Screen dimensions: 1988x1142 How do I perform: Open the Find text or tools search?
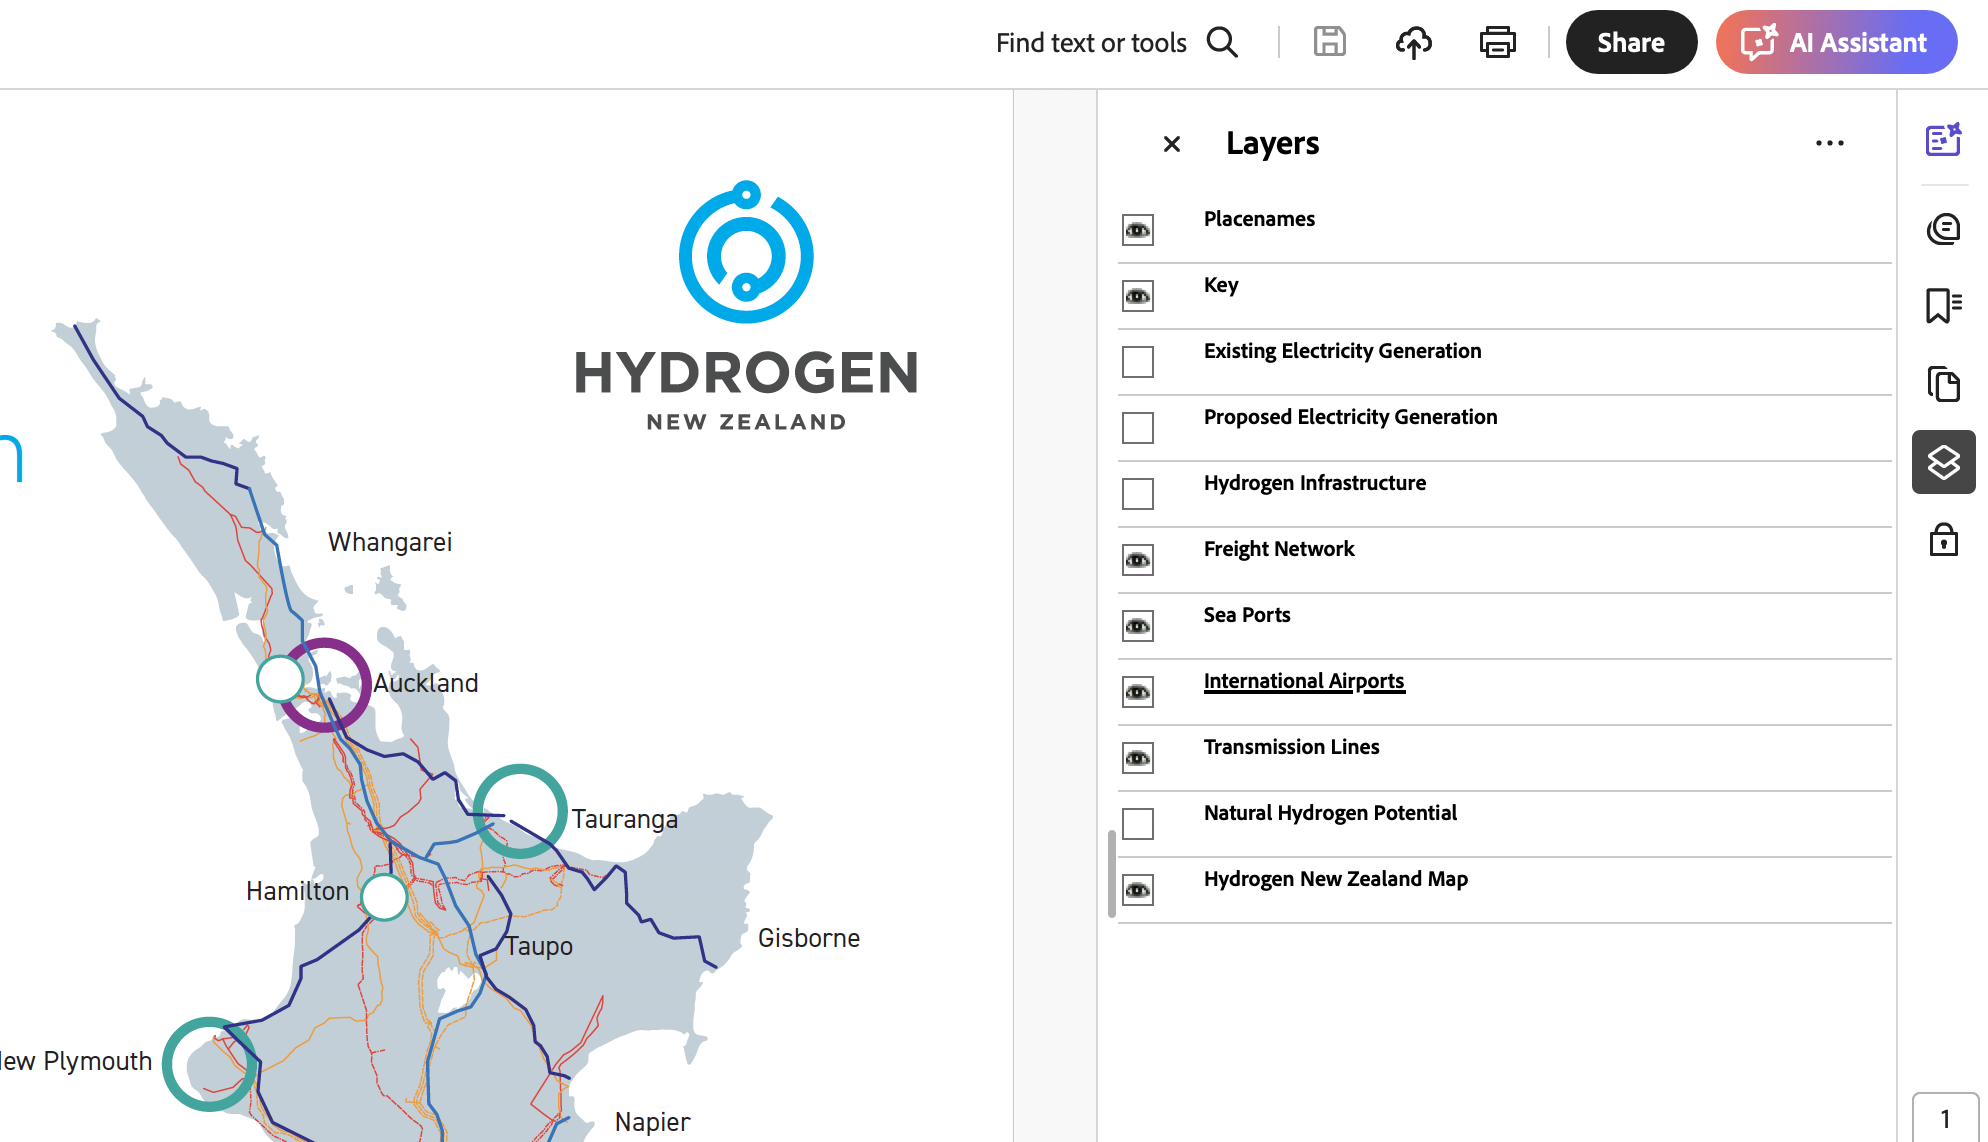pyautogui.click(x=1222, y=43)
